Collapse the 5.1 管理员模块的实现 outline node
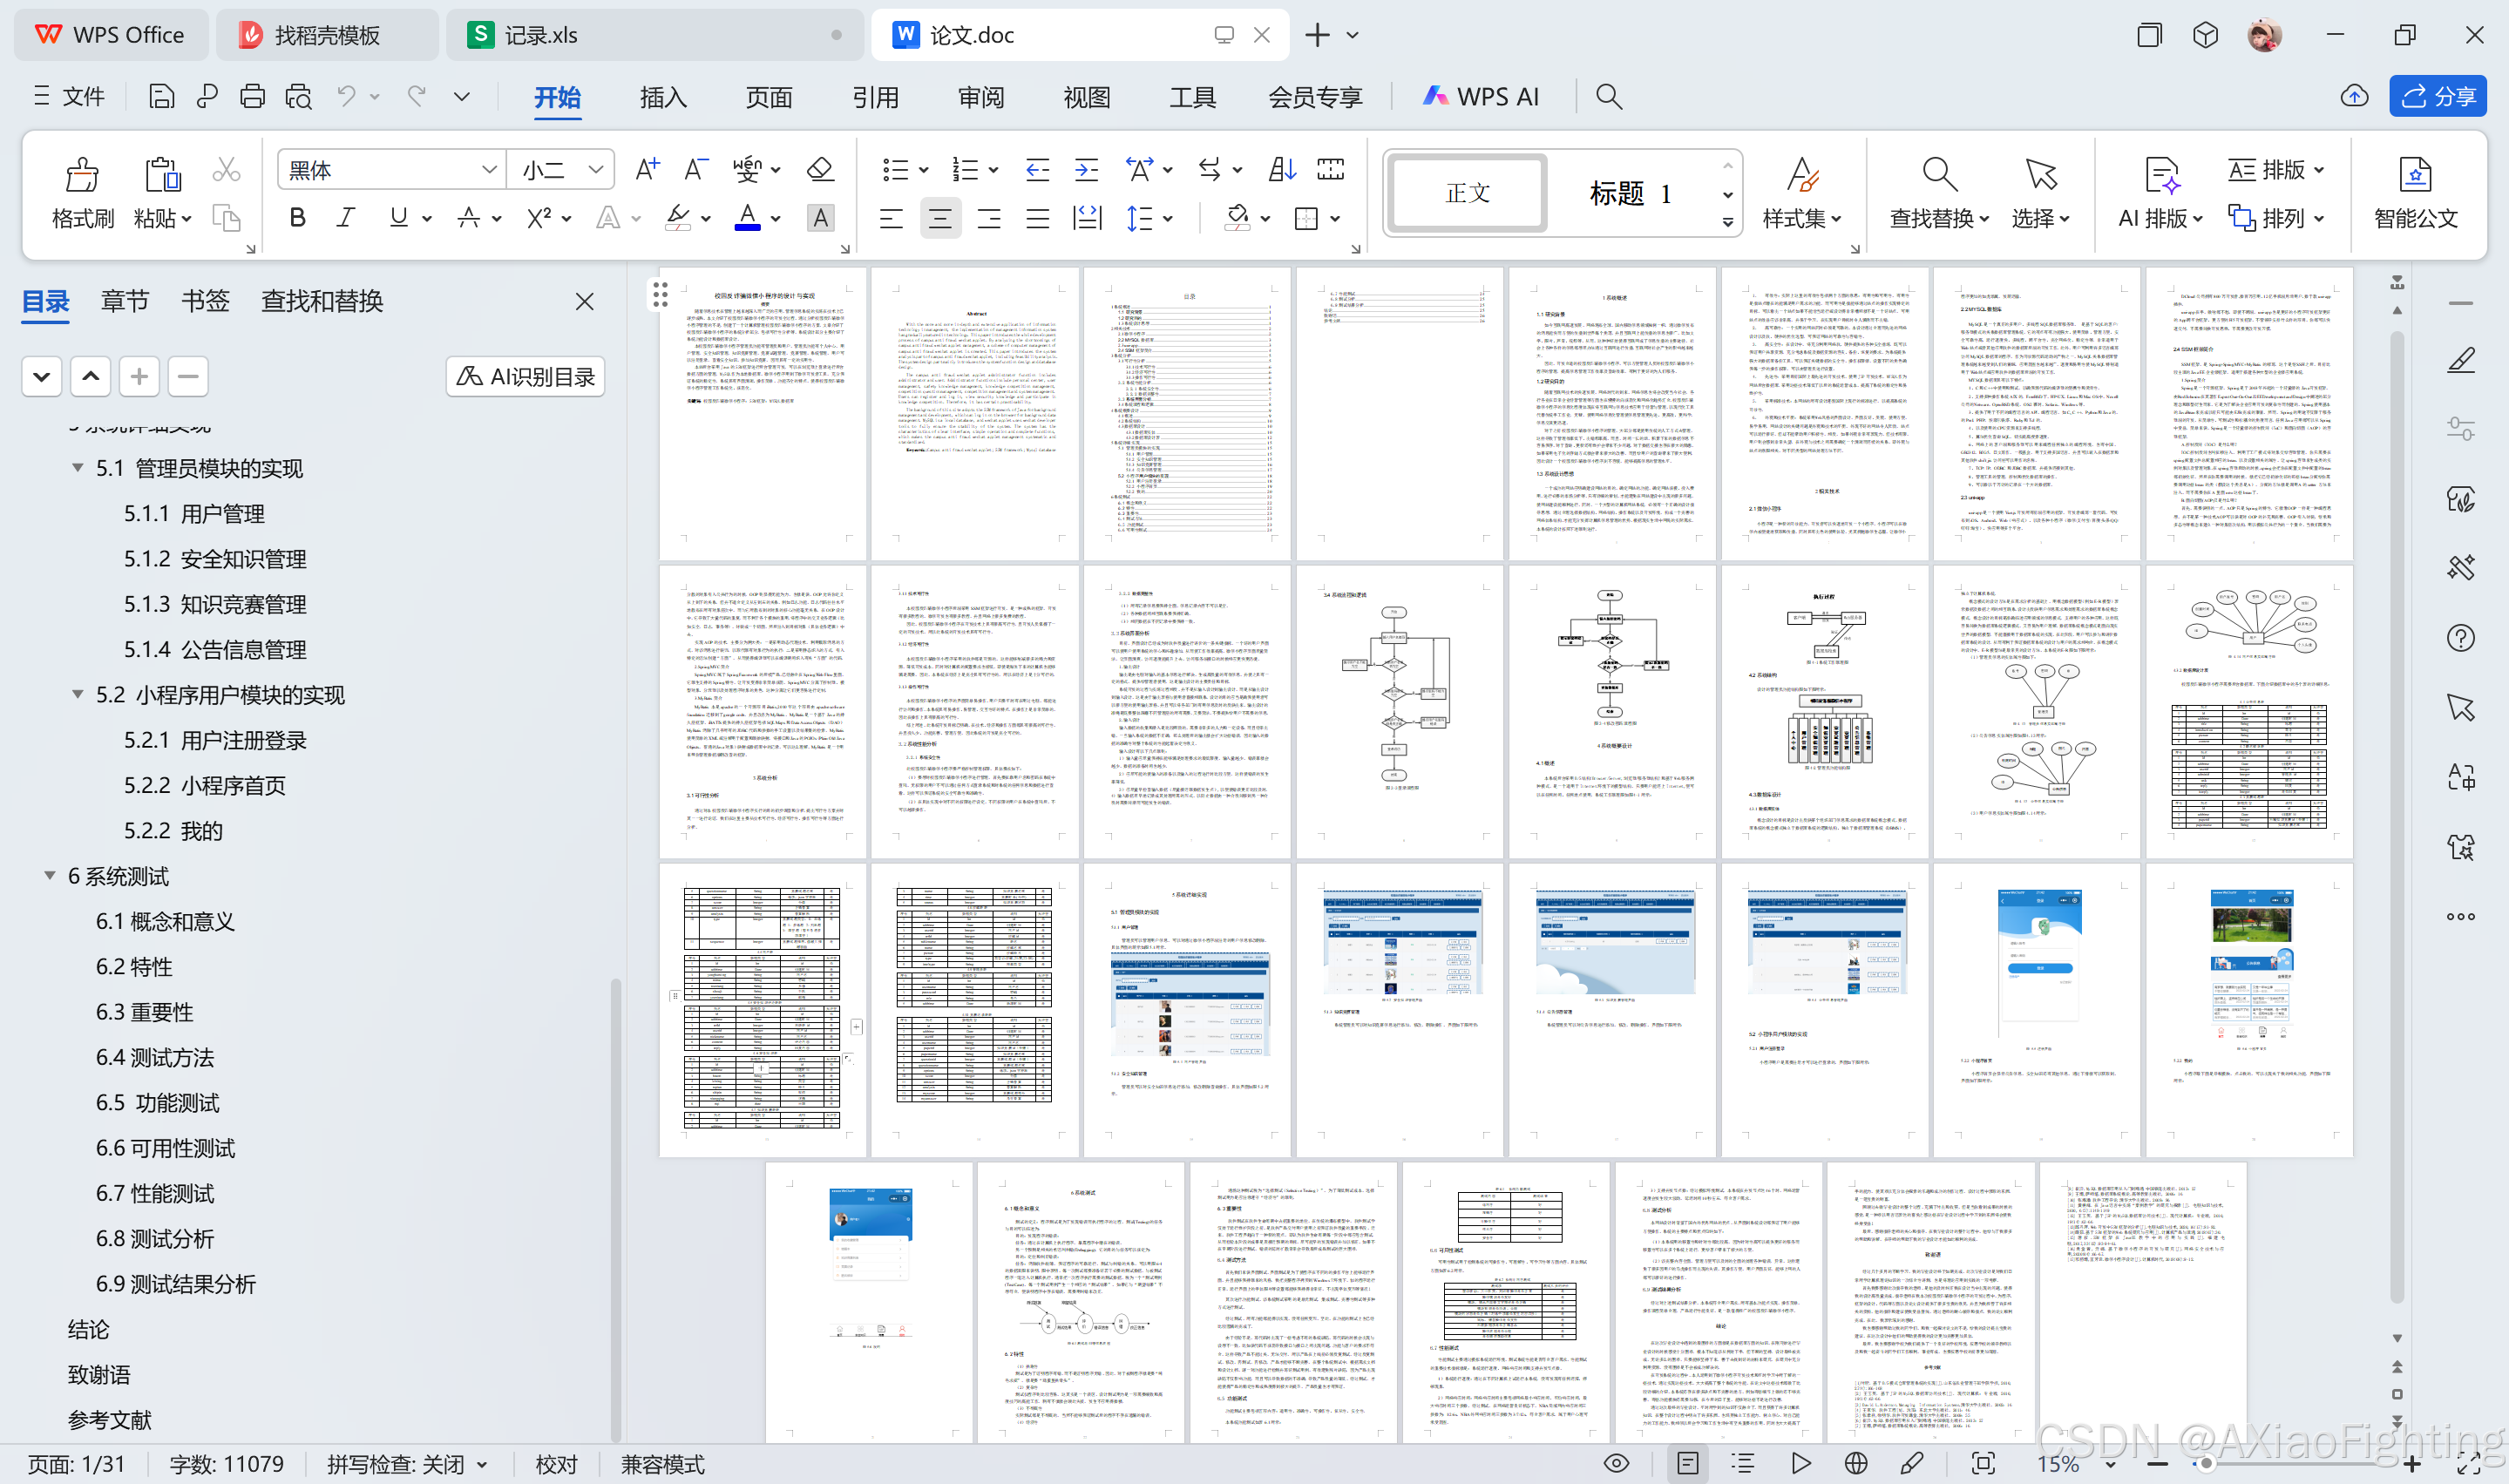2509x1484 pixels. [x=77, y=468]
